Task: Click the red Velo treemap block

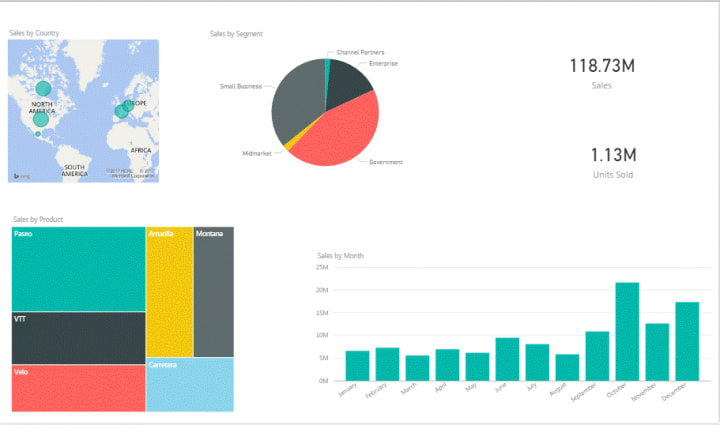Action: (x=79, y=388)
